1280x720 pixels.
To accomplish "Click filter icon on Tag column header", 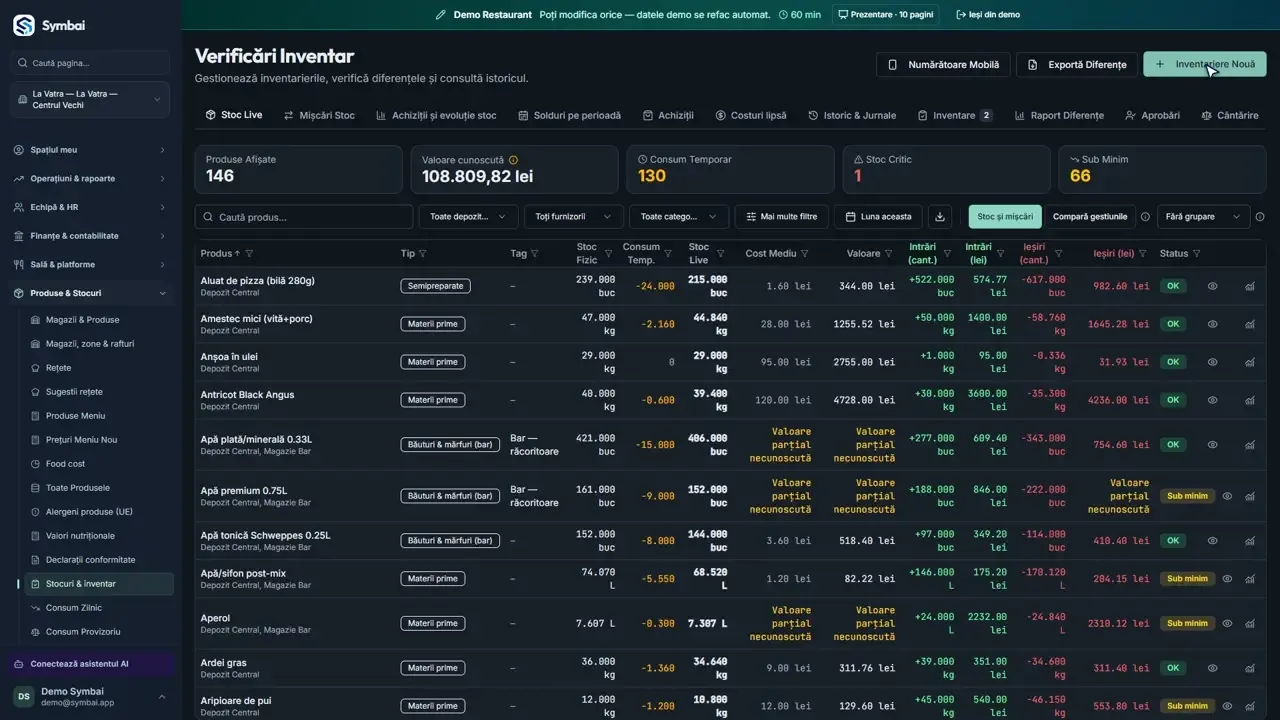I will coord(535,254).
